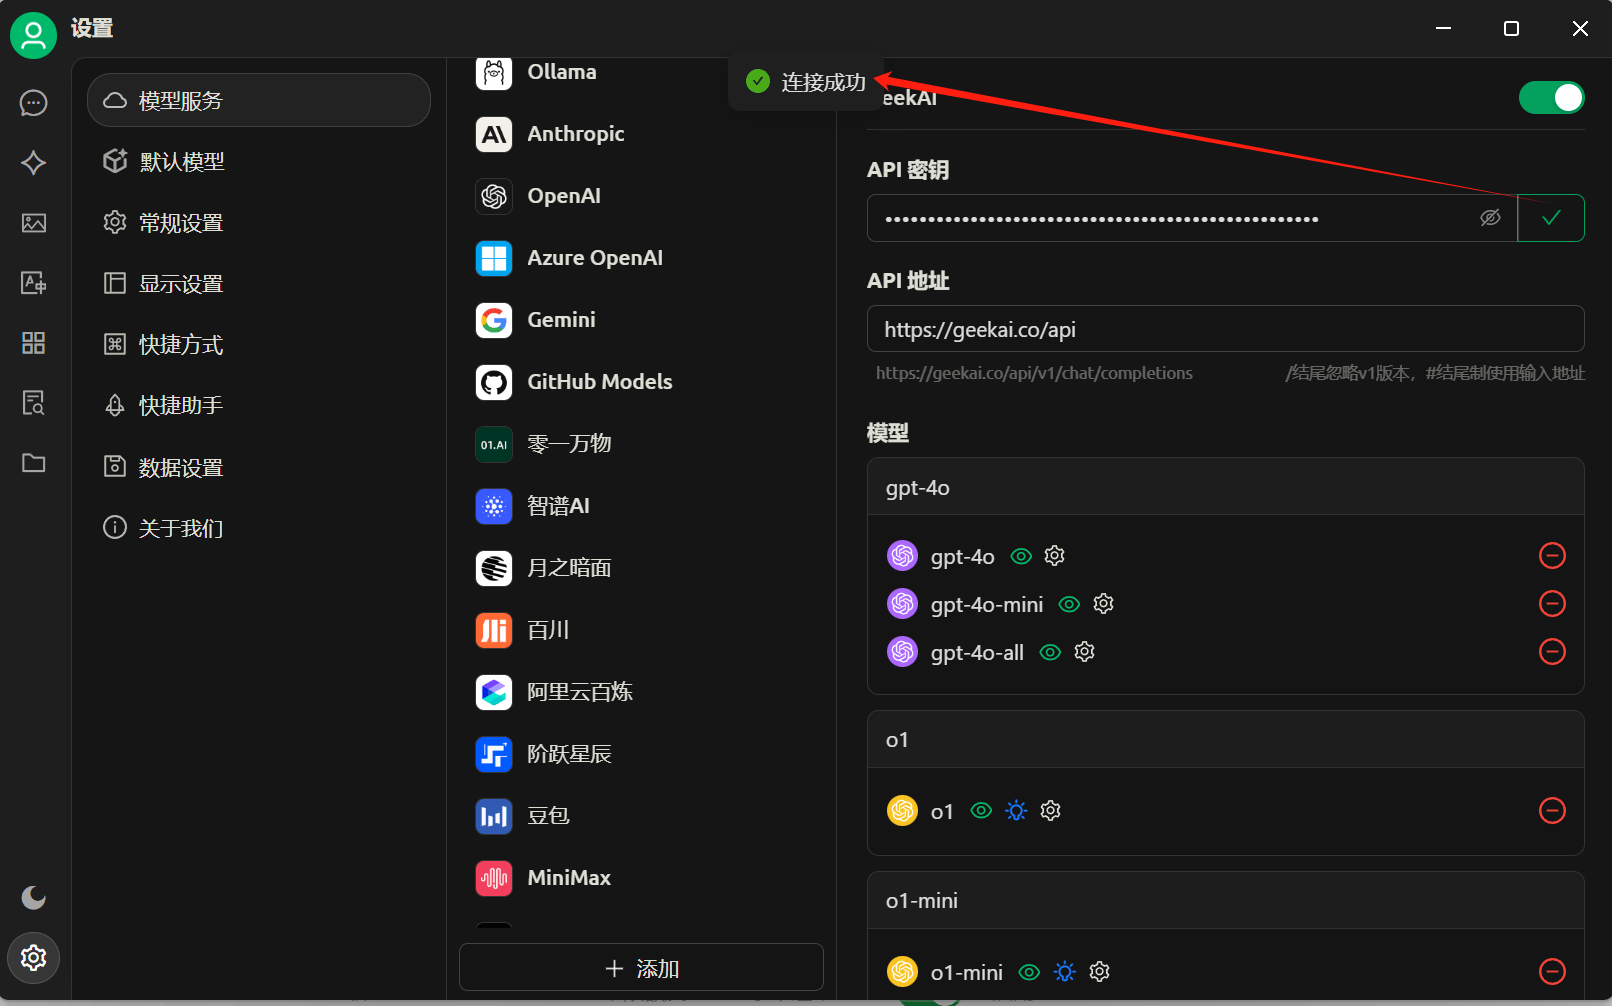Image resolution: width=1612 pixels, height=1006 pixels.
Task: Choose 零一万物 provider
Action: (x=641, y=444)
